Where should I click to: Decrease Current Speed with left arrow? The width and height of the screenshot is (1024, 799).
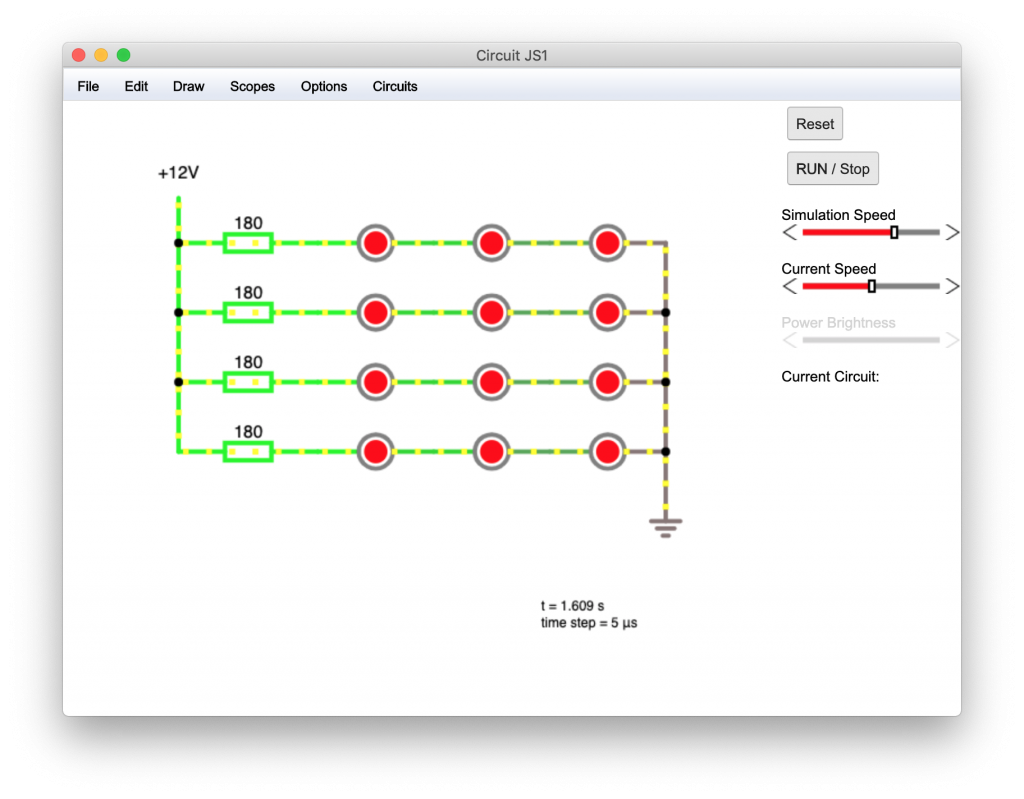tap(790, 286)
